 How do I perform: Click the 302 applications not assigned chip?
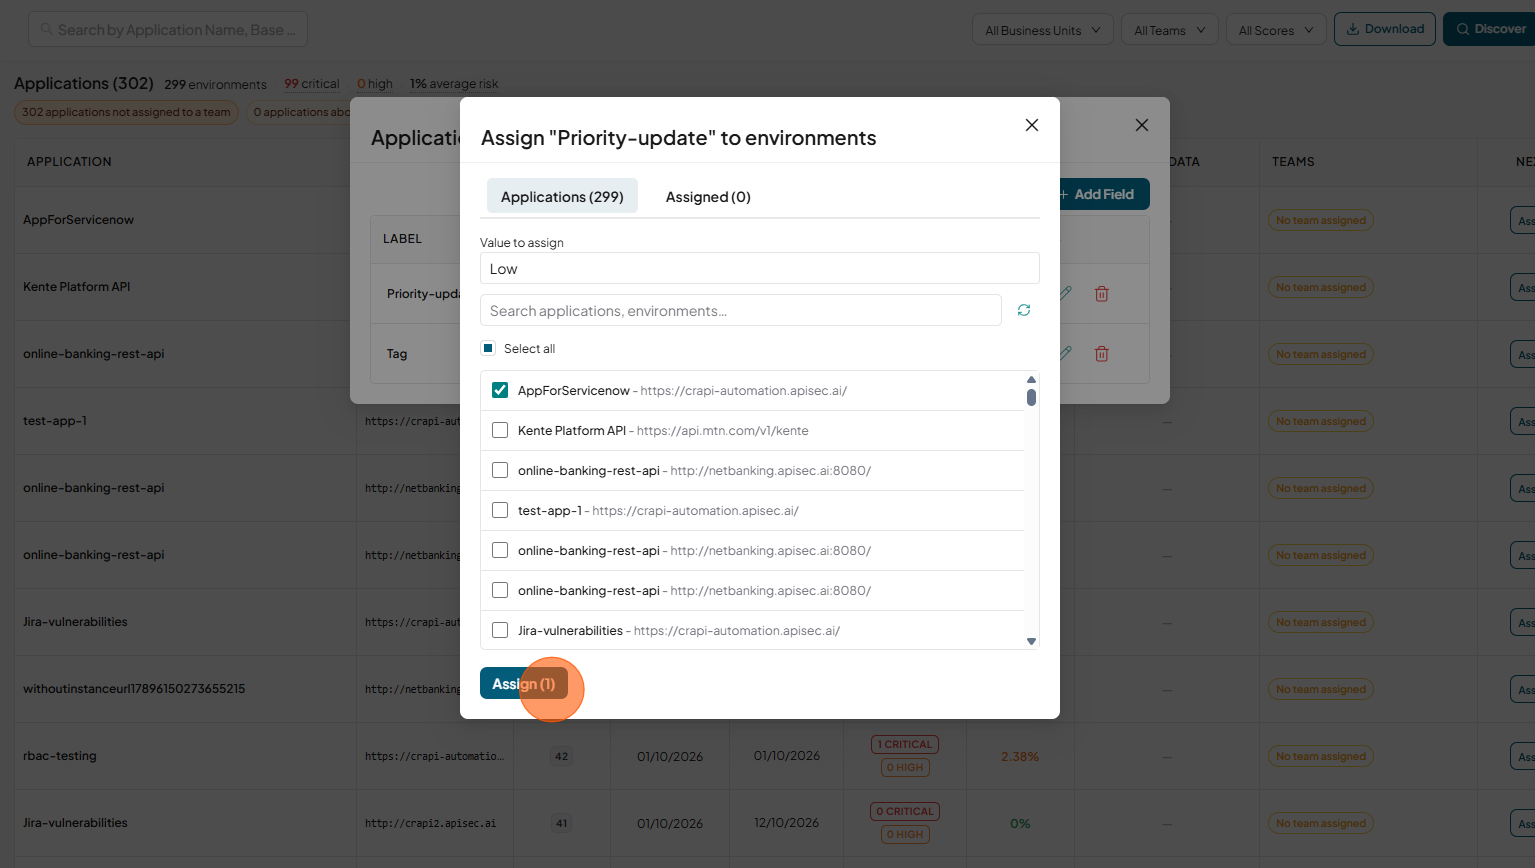(126, 112)
